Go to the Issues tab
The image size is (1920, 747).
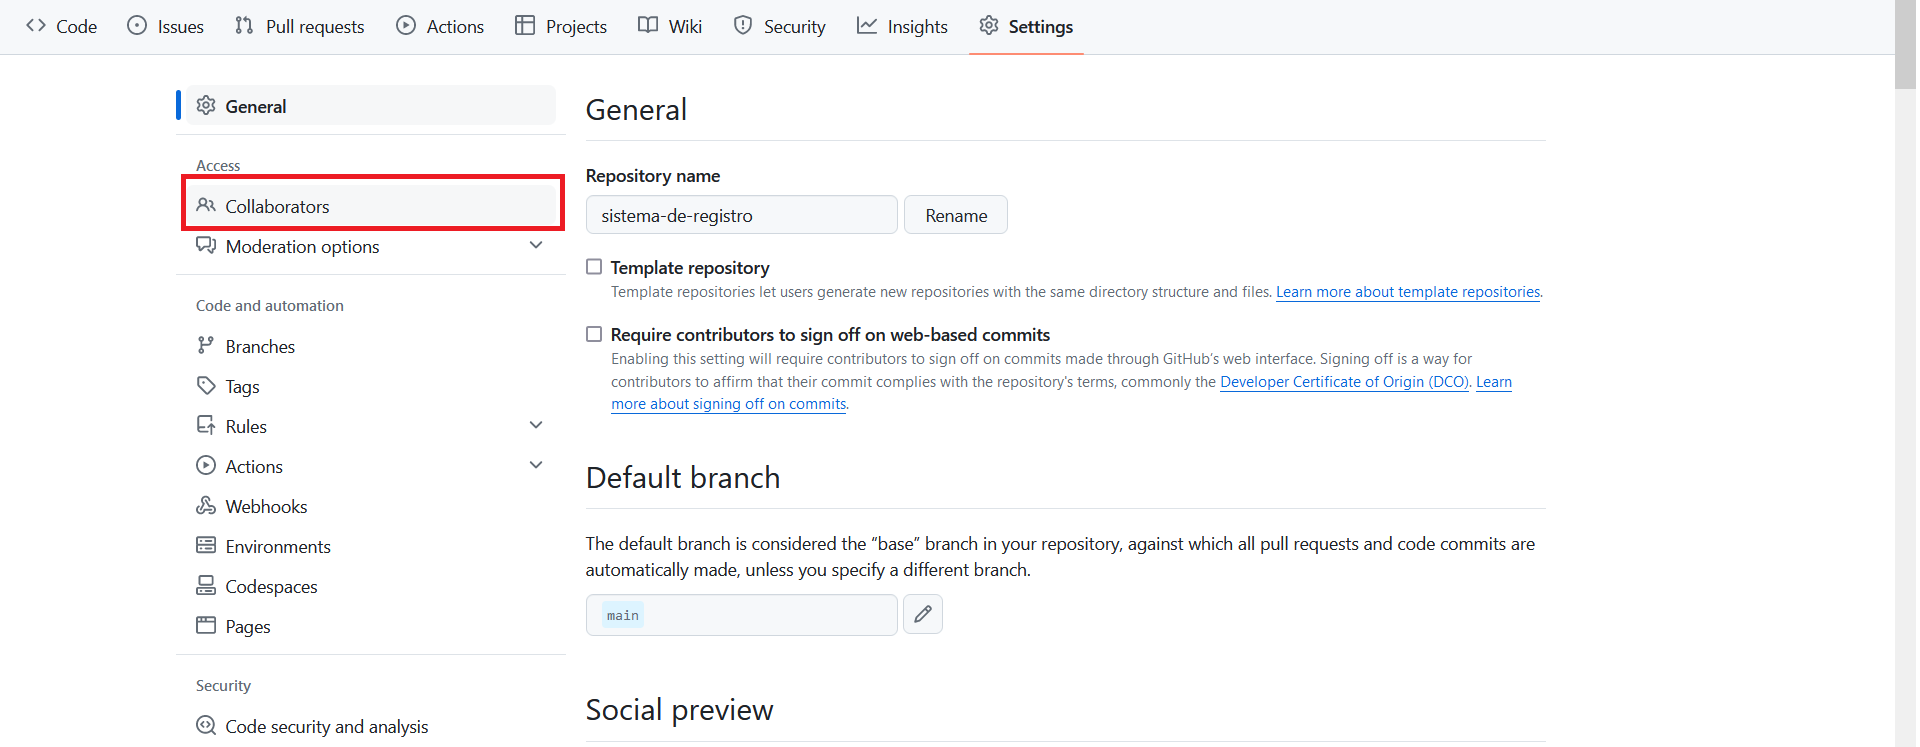pyautogui.click(x=166, y=26)
